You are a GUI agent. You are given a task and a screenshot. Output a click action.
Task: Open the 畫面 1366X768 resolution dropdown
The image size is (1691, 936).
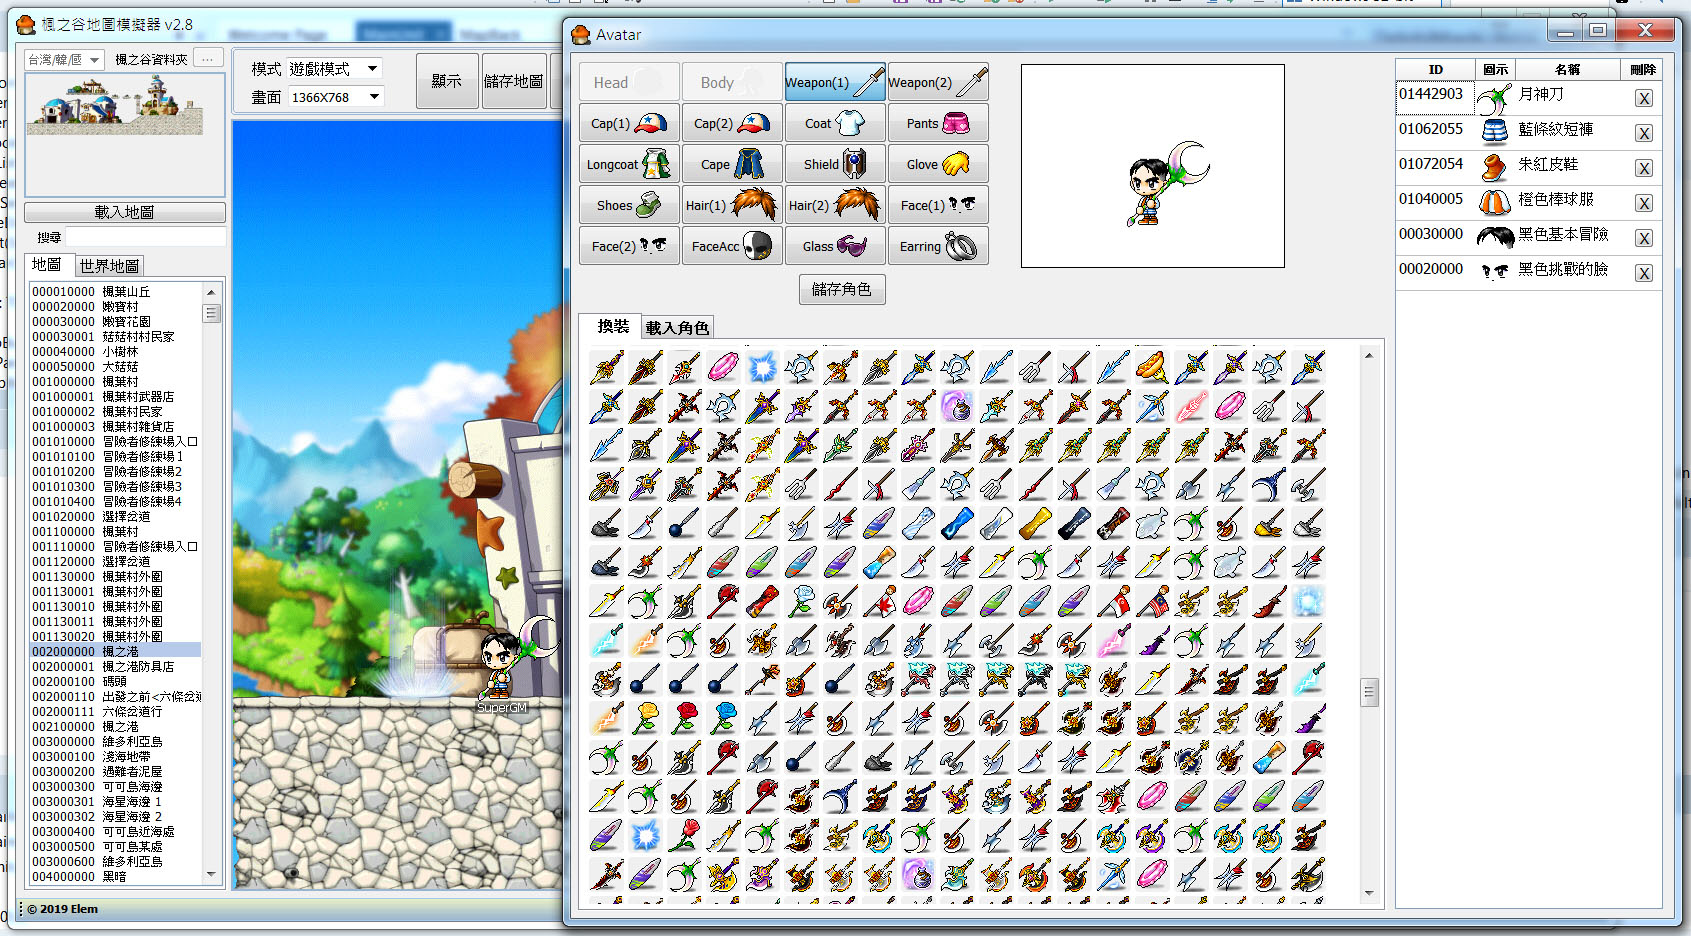click(335, 97)
